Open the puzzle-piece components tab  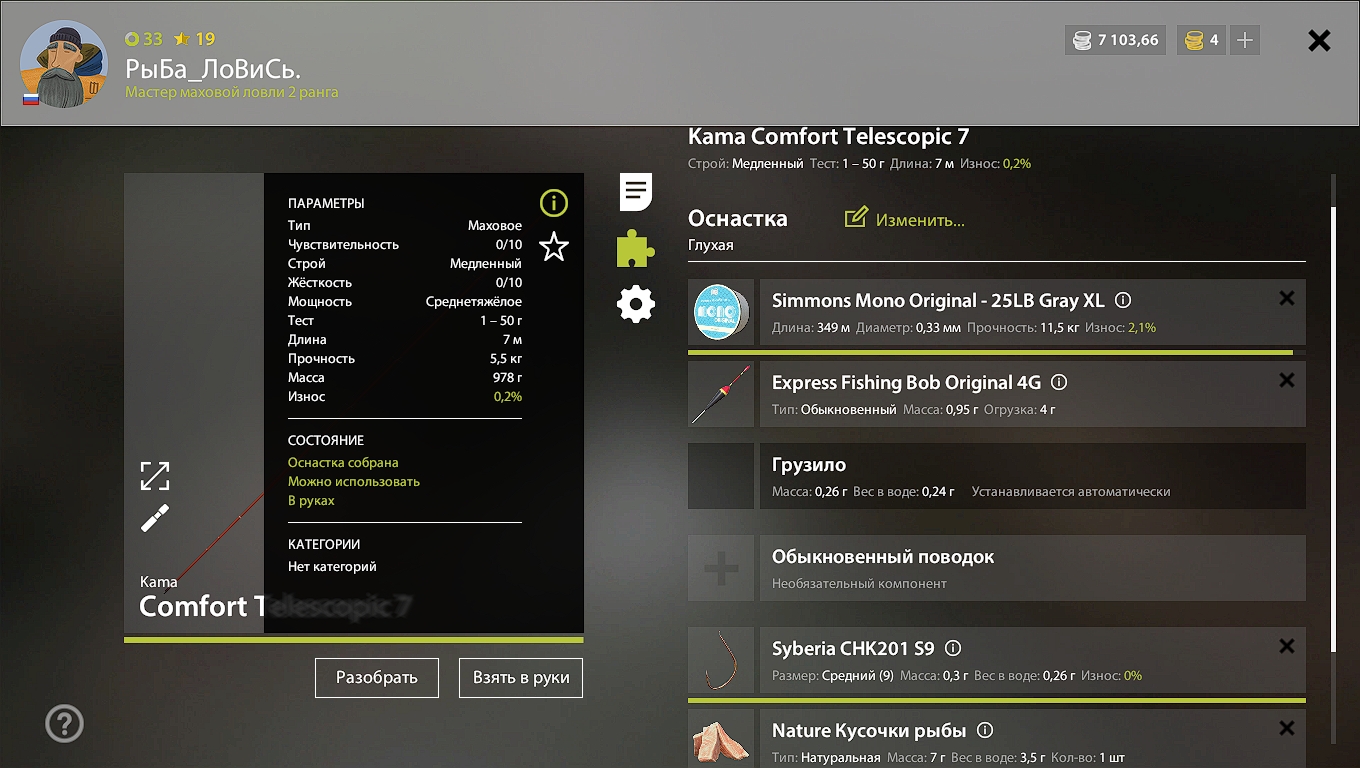click(636, 248)
